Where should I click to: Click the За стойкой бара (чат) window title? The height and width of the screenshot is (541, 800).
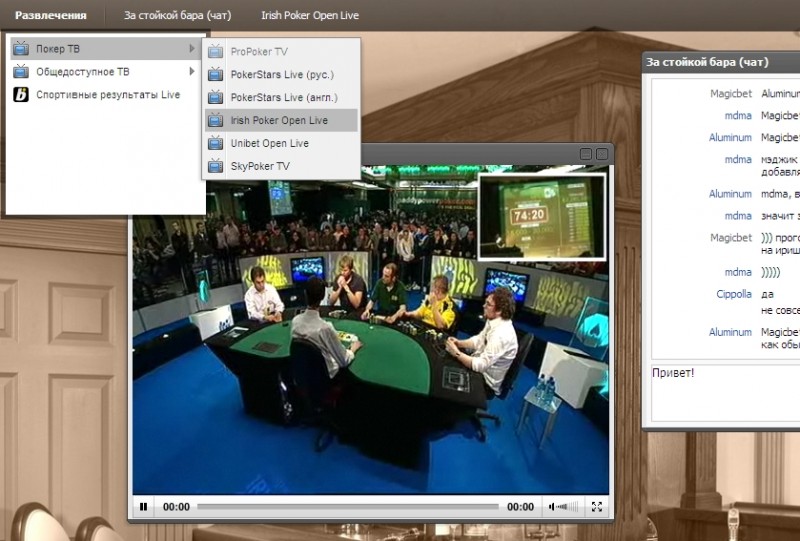(x=707, y=62)
